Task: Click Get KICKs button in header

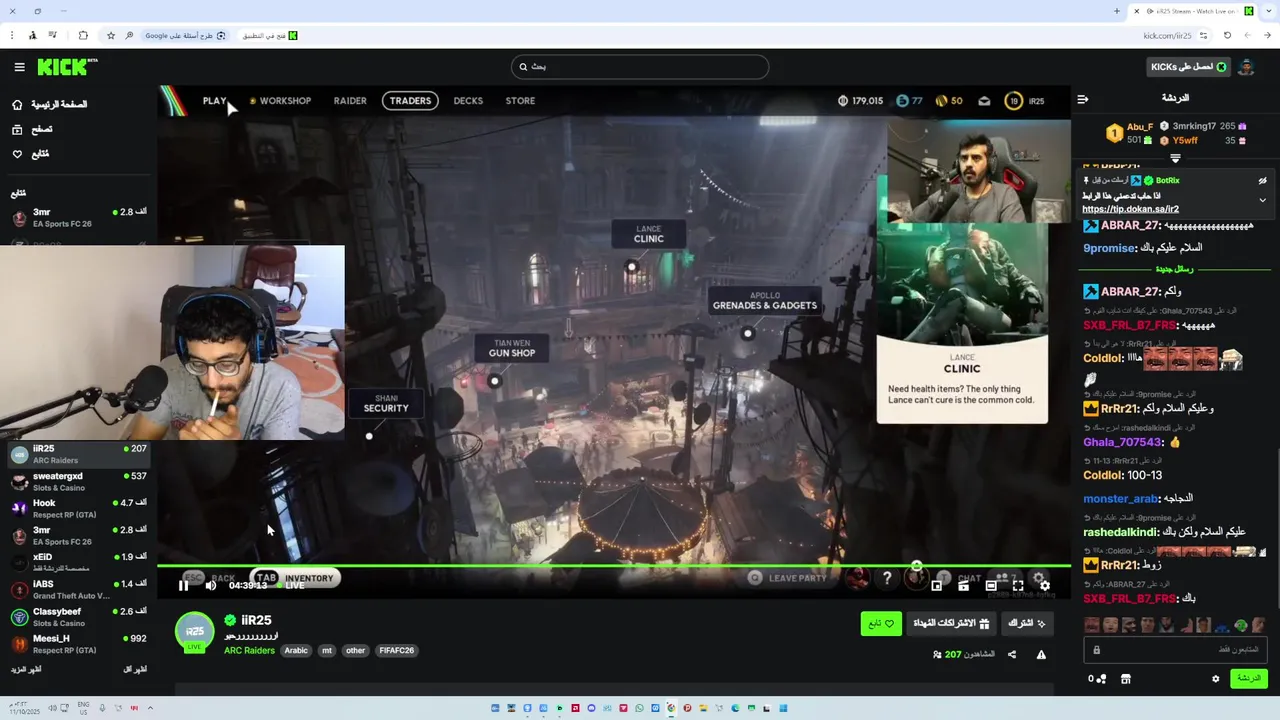Action: 1188,67
